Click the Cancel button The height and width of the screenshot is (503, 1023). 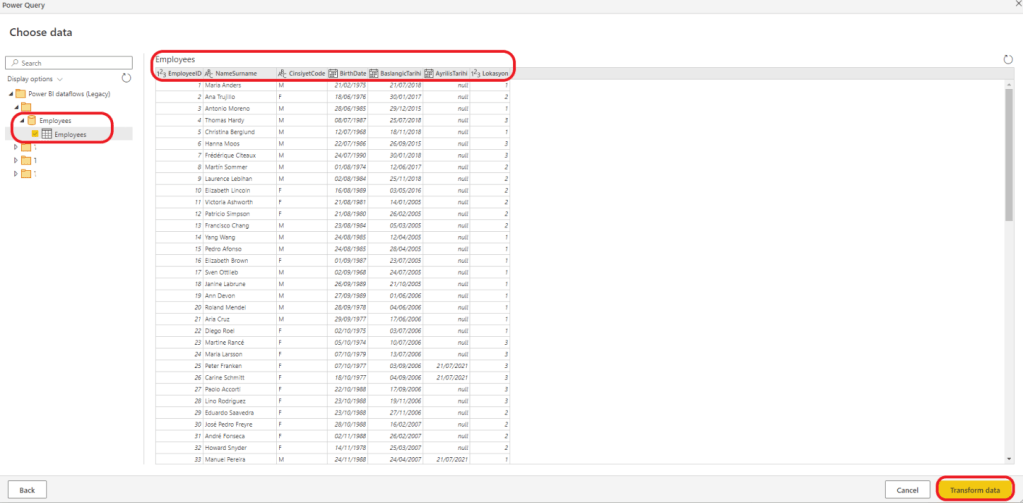coord(907,489)
